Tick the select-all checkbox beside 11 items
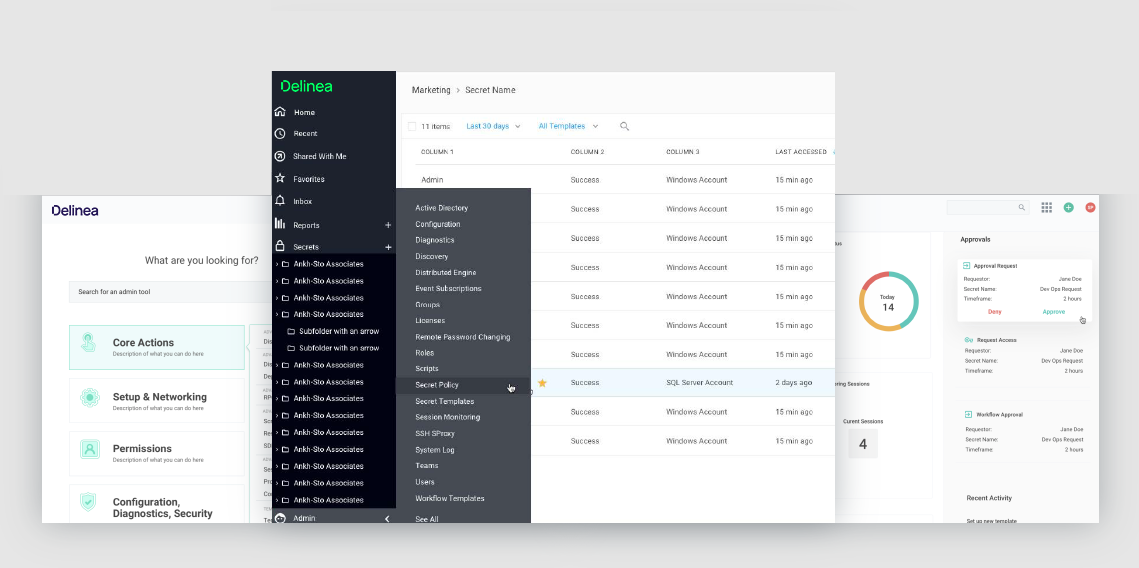The image size is (1139, 568). [412, 126]
